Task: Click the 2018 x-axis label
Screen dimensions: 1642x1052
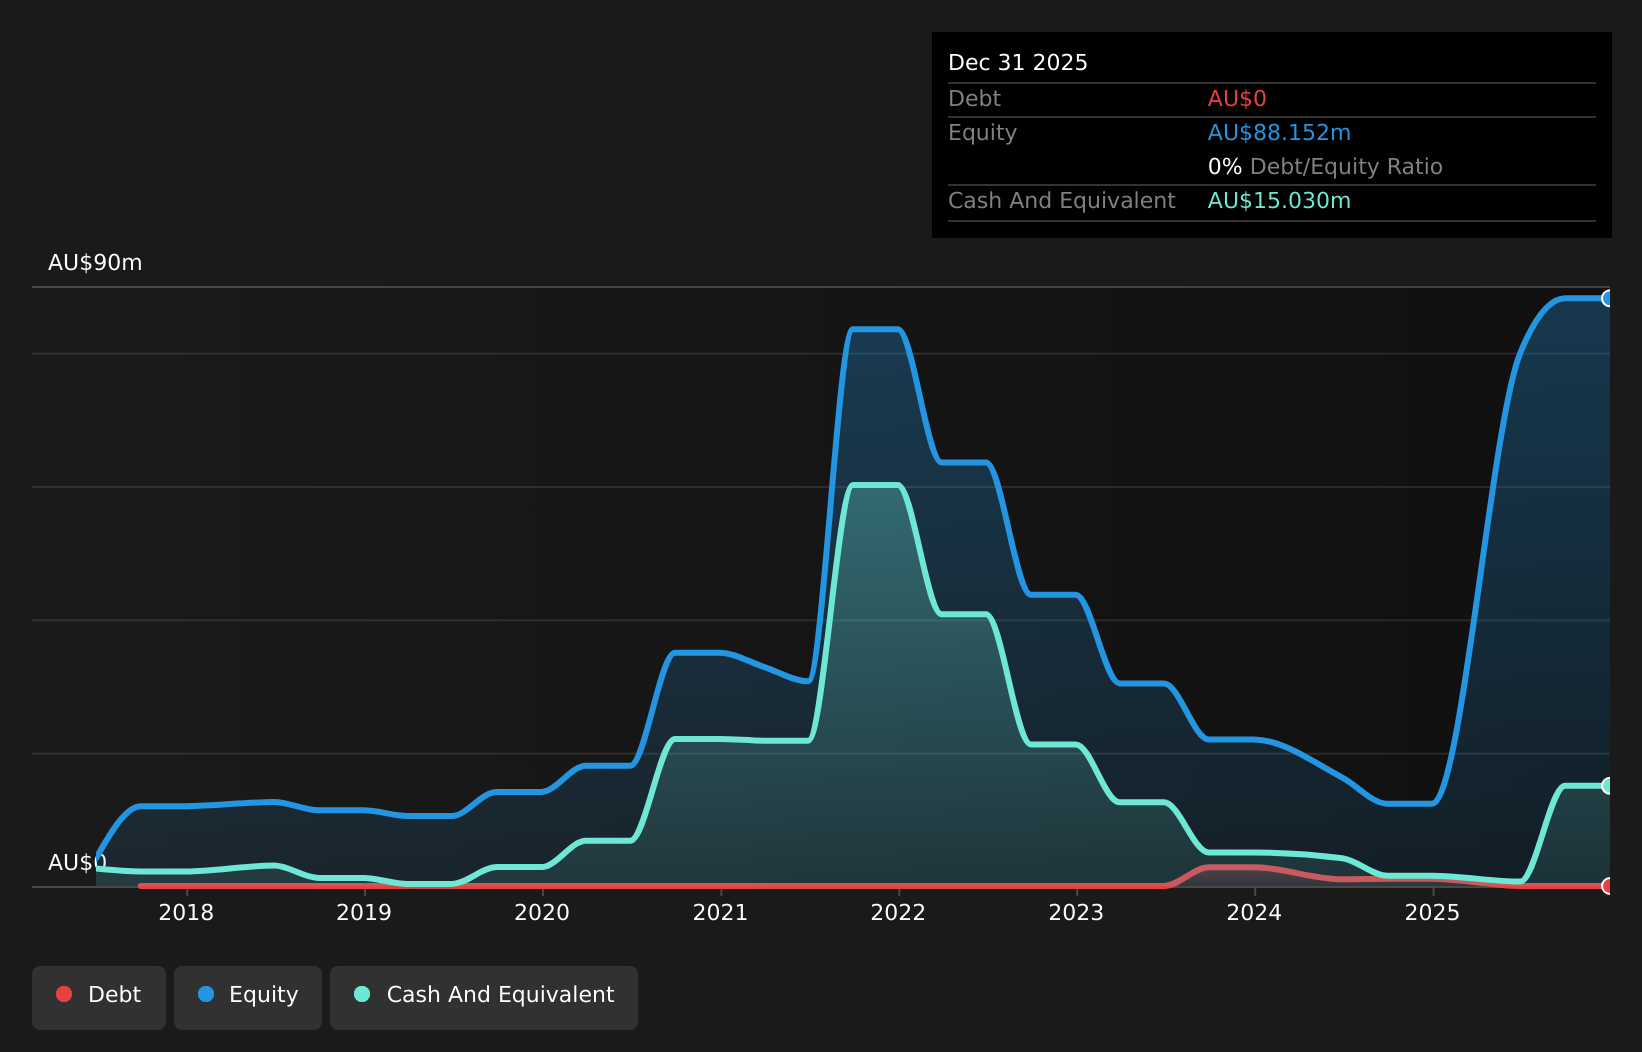Action: (x=186, y=913)
